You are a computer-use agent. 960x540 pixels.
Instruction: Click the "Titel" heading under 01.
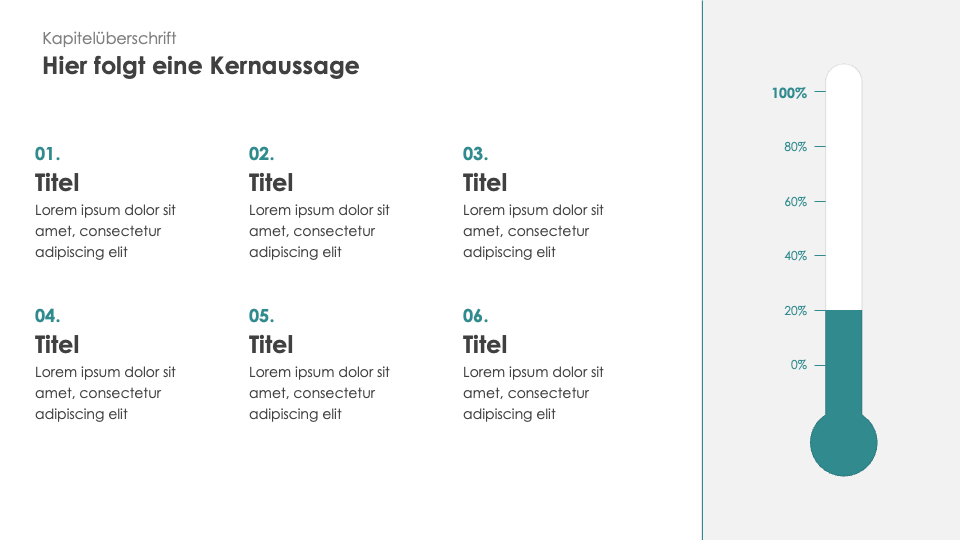tap(57, 183)
